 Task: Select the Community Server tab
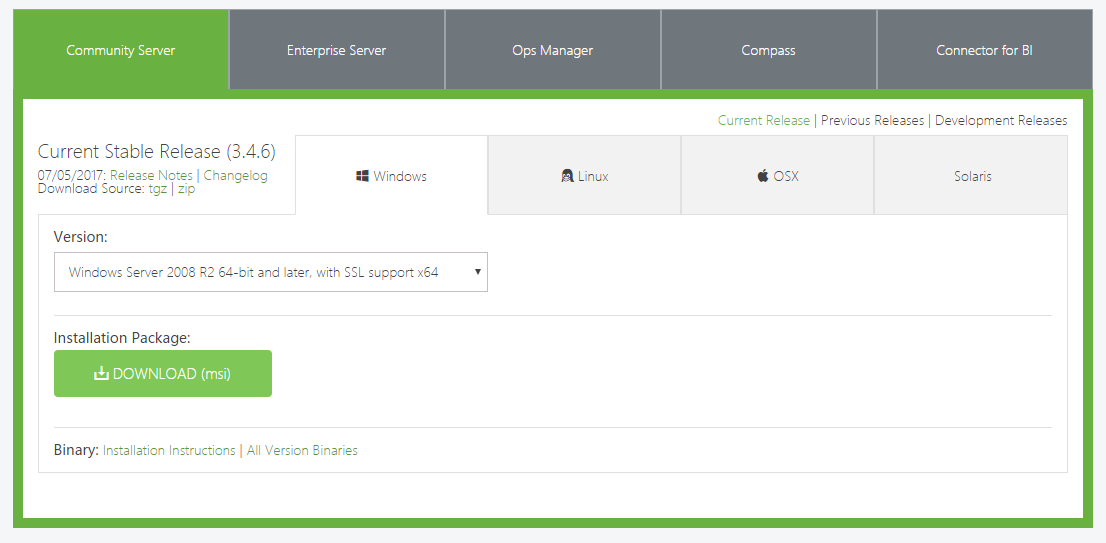[120, 50]
